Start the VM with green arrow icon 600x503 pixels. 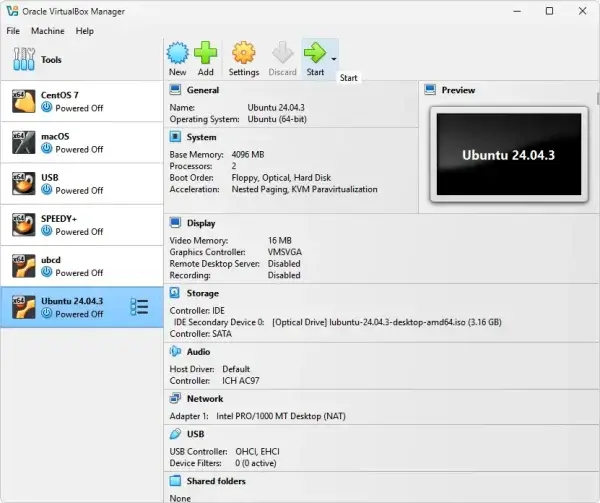click(x=315, y=53)
